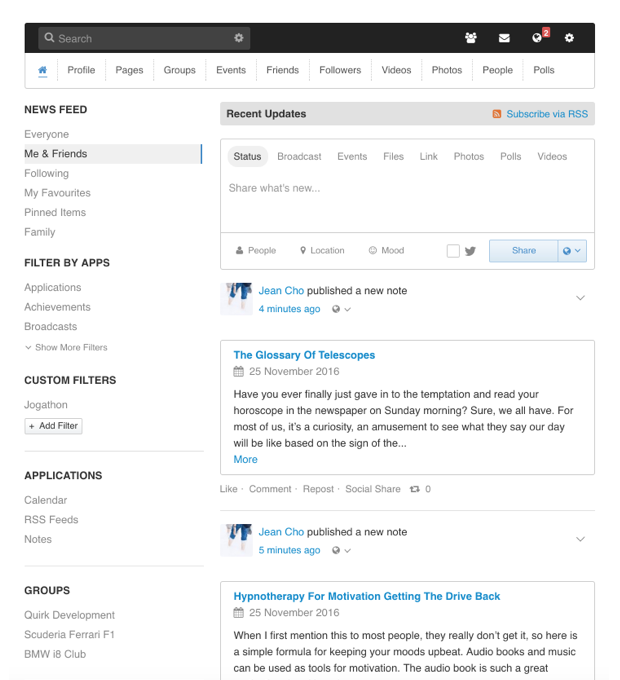Tick the Twitter auto-post checkbox
The width and height of the screenshot is (620, 680).
[x=453, y=251]
